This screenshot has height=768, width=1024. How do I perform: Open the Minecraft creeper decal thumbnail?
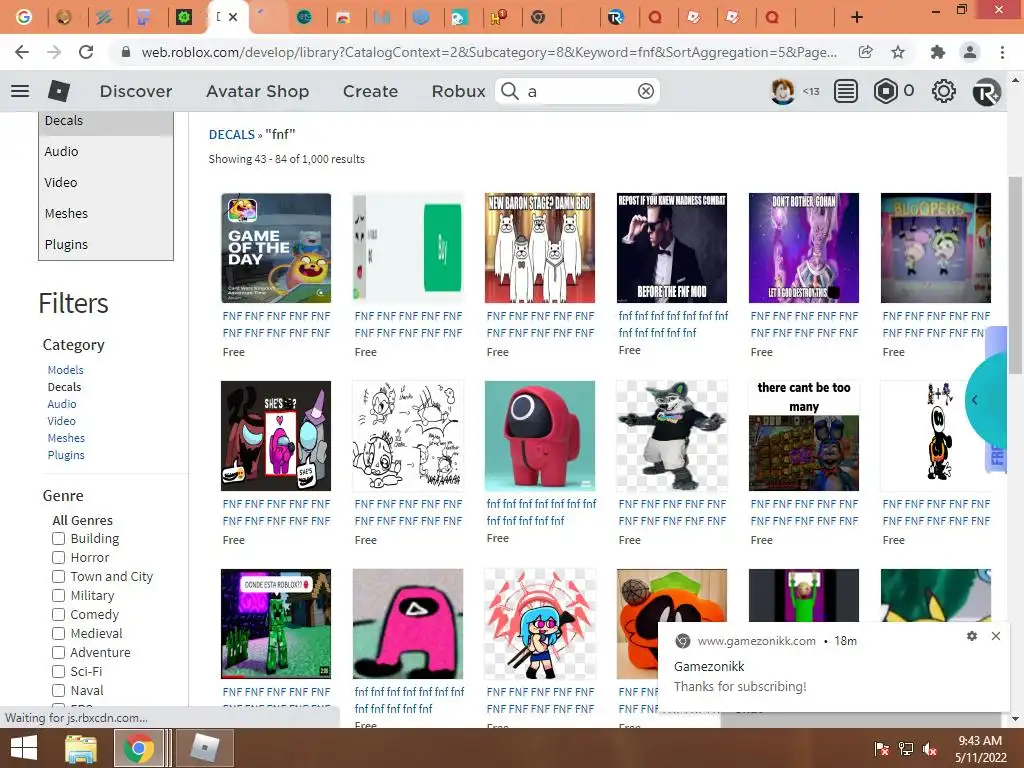[276, 624]
